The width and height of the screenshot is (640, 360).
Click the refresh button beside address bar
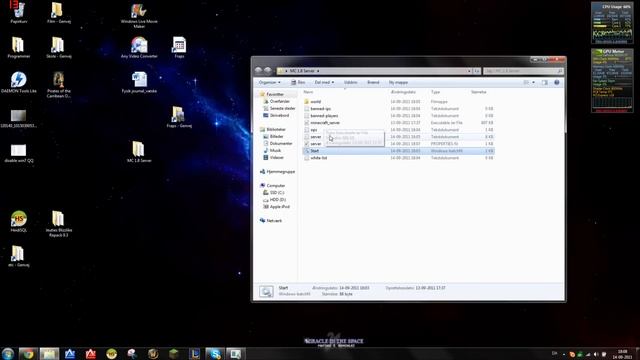tap(477, 71)
